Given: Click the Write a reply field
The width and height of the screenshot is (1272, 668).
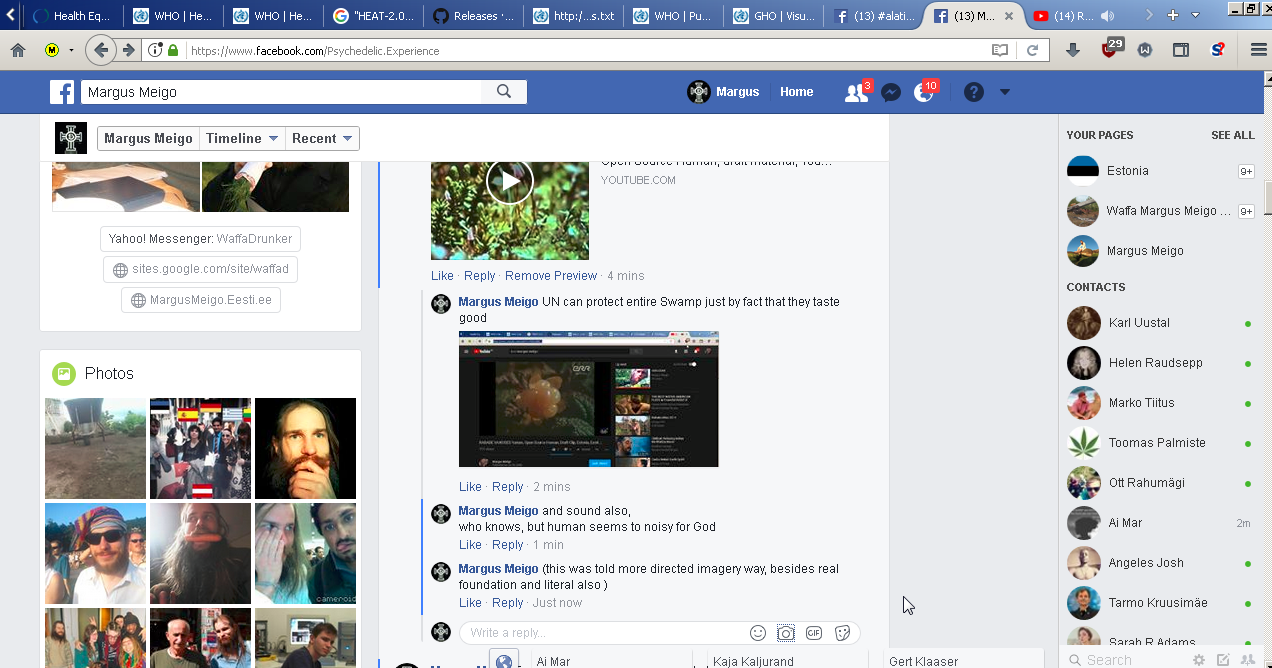Looking at the screenshot, I should coord(600,633).
